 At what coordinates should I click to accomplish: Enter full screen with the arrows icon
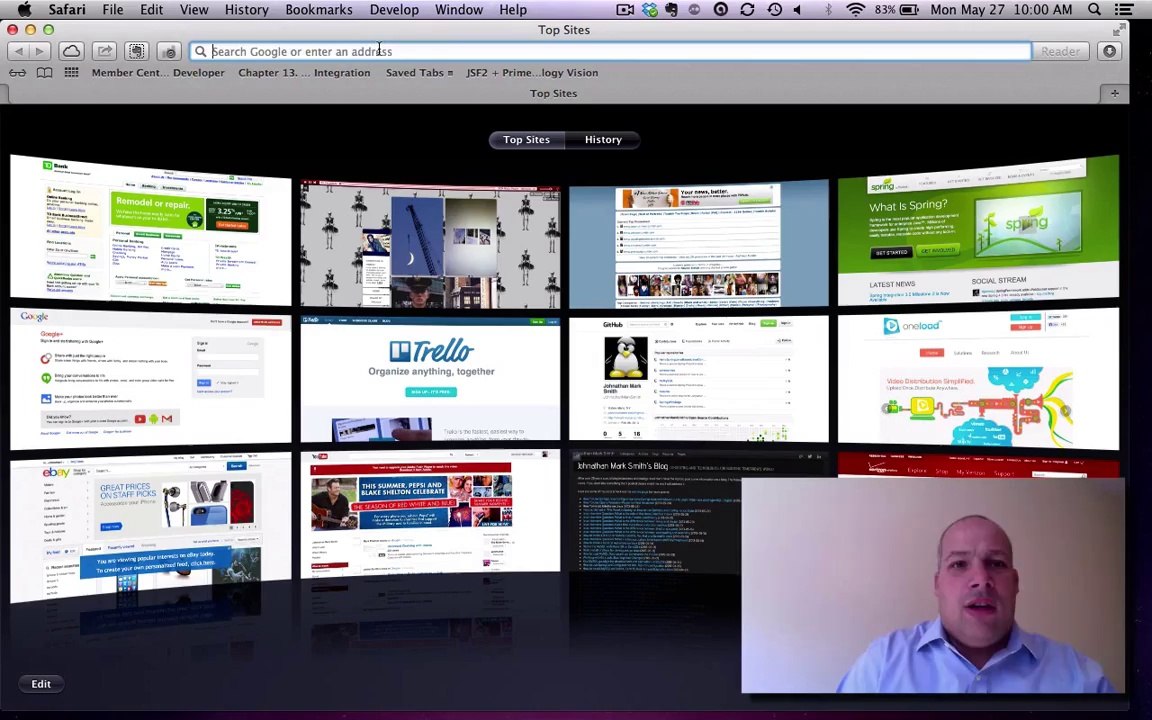pyautogui.click(x=1119, y=29)
